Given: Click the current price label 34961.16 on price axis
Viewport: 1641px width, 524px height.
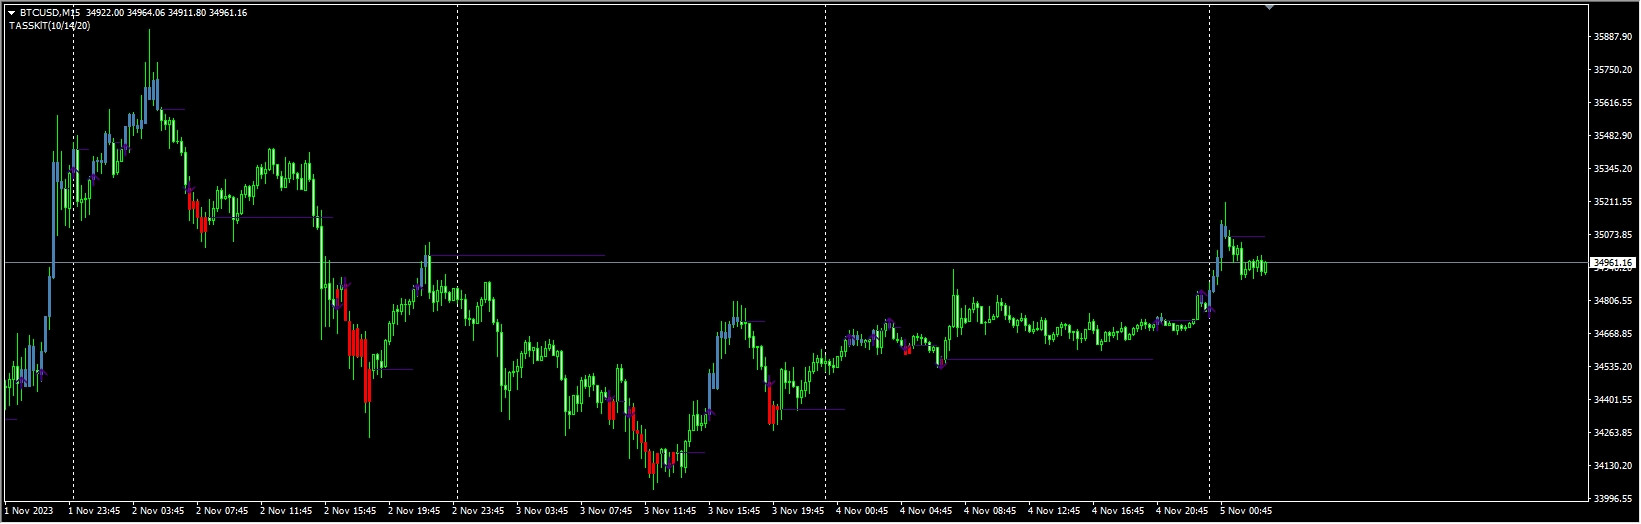Looking at the screenshot, I should (x=1613, y=263).
